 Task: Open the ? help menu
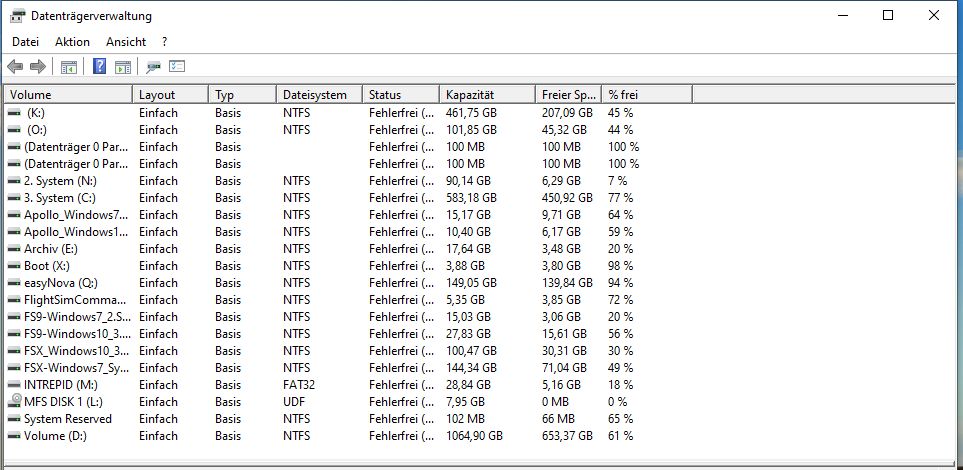tap(164, 42)
